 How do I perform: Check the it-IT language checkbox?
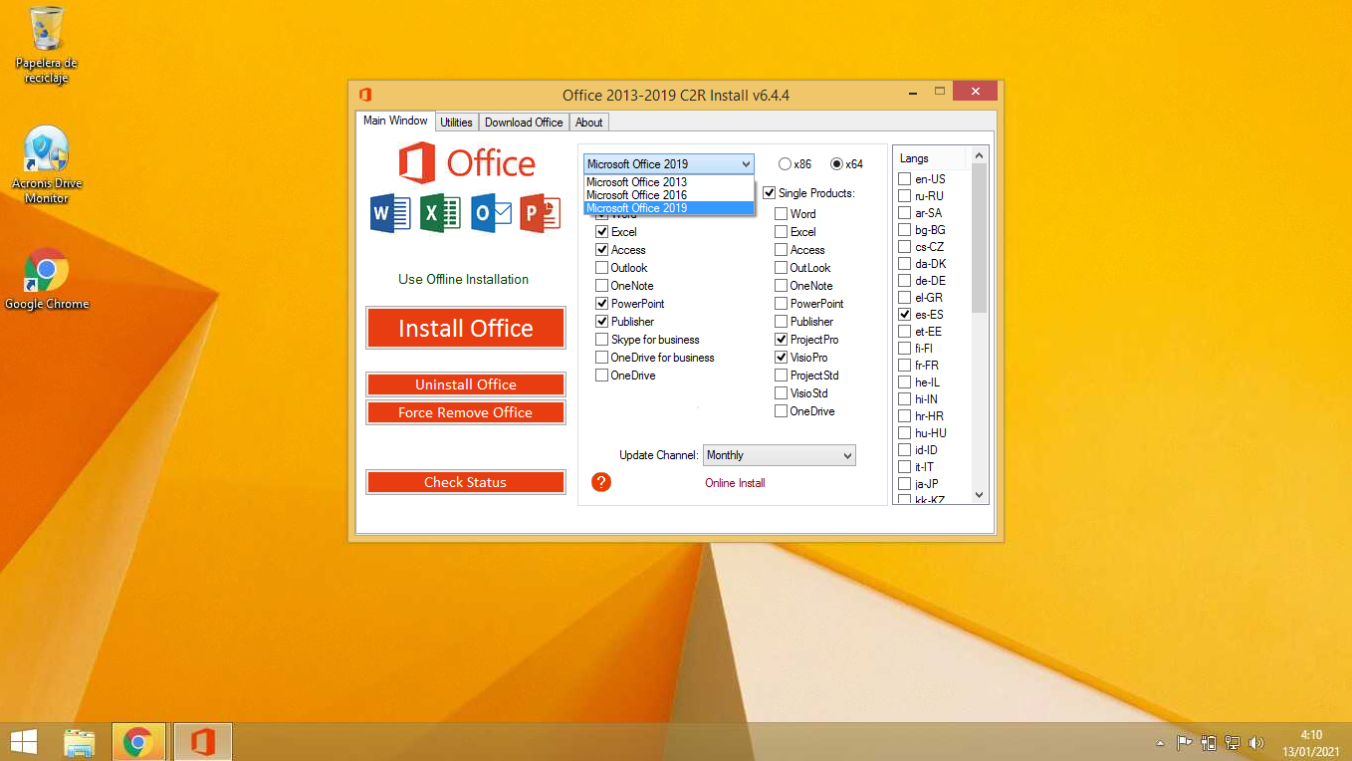coord(905,467)
